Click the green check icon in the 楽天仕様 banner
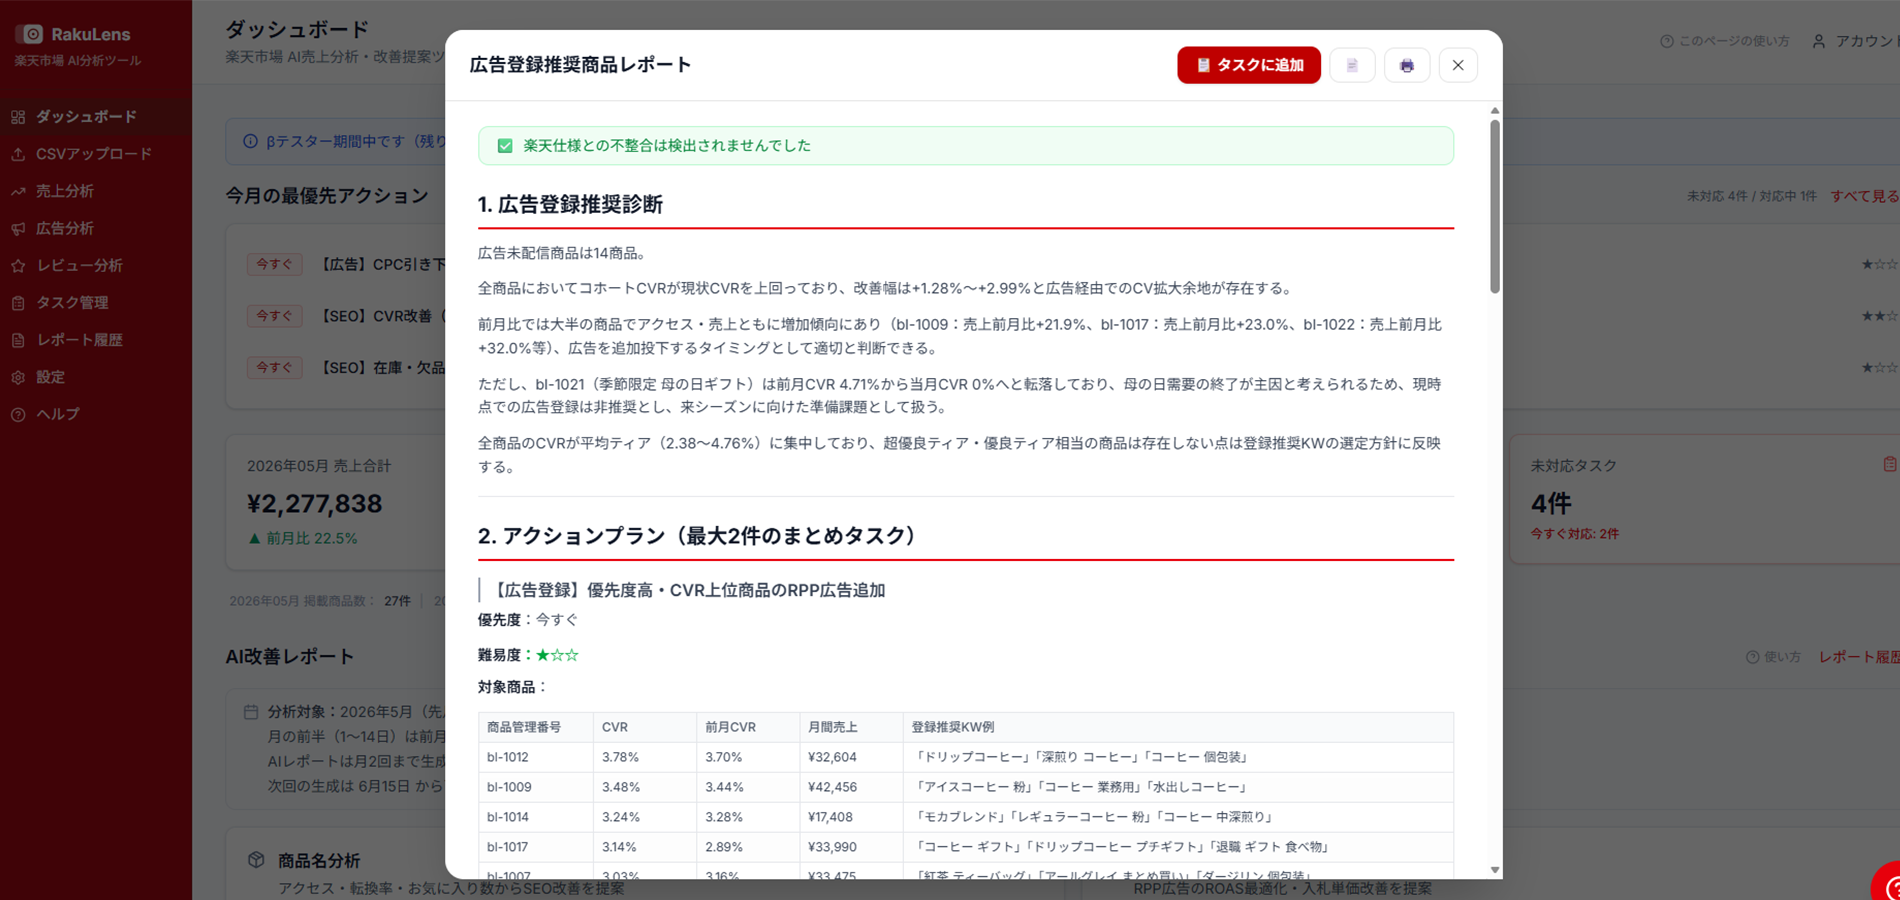 505,146
